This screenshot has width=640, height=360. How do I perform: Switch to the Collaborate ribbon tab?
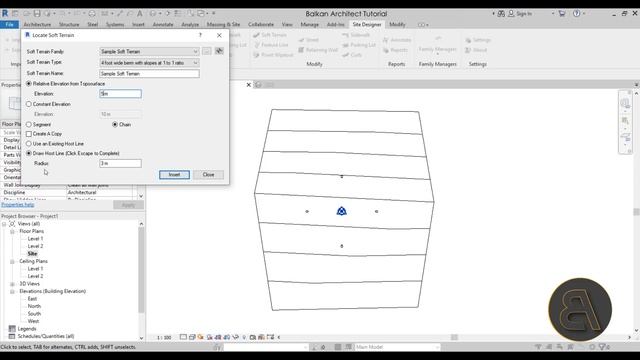pyautogui.click(x=261, y=24)
